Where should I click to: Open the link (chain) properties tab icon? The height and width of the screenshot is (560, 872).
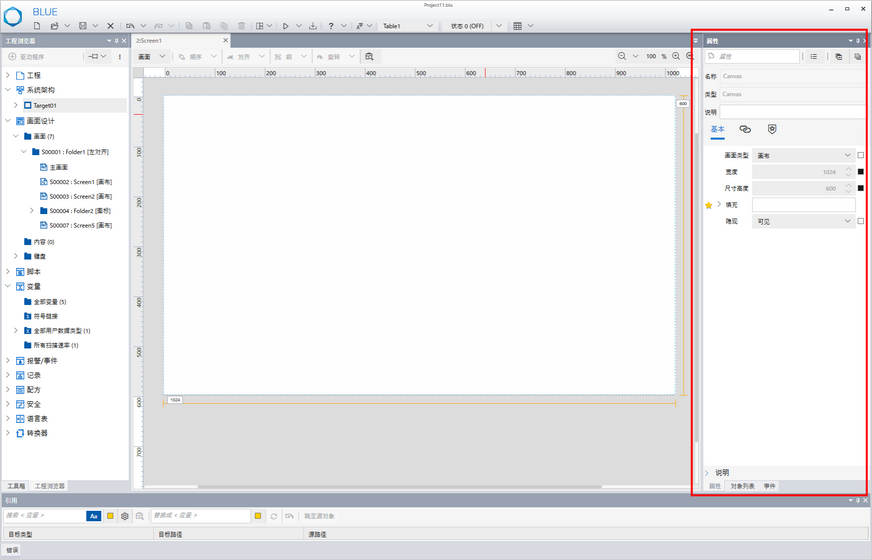(x=745, y=129)
